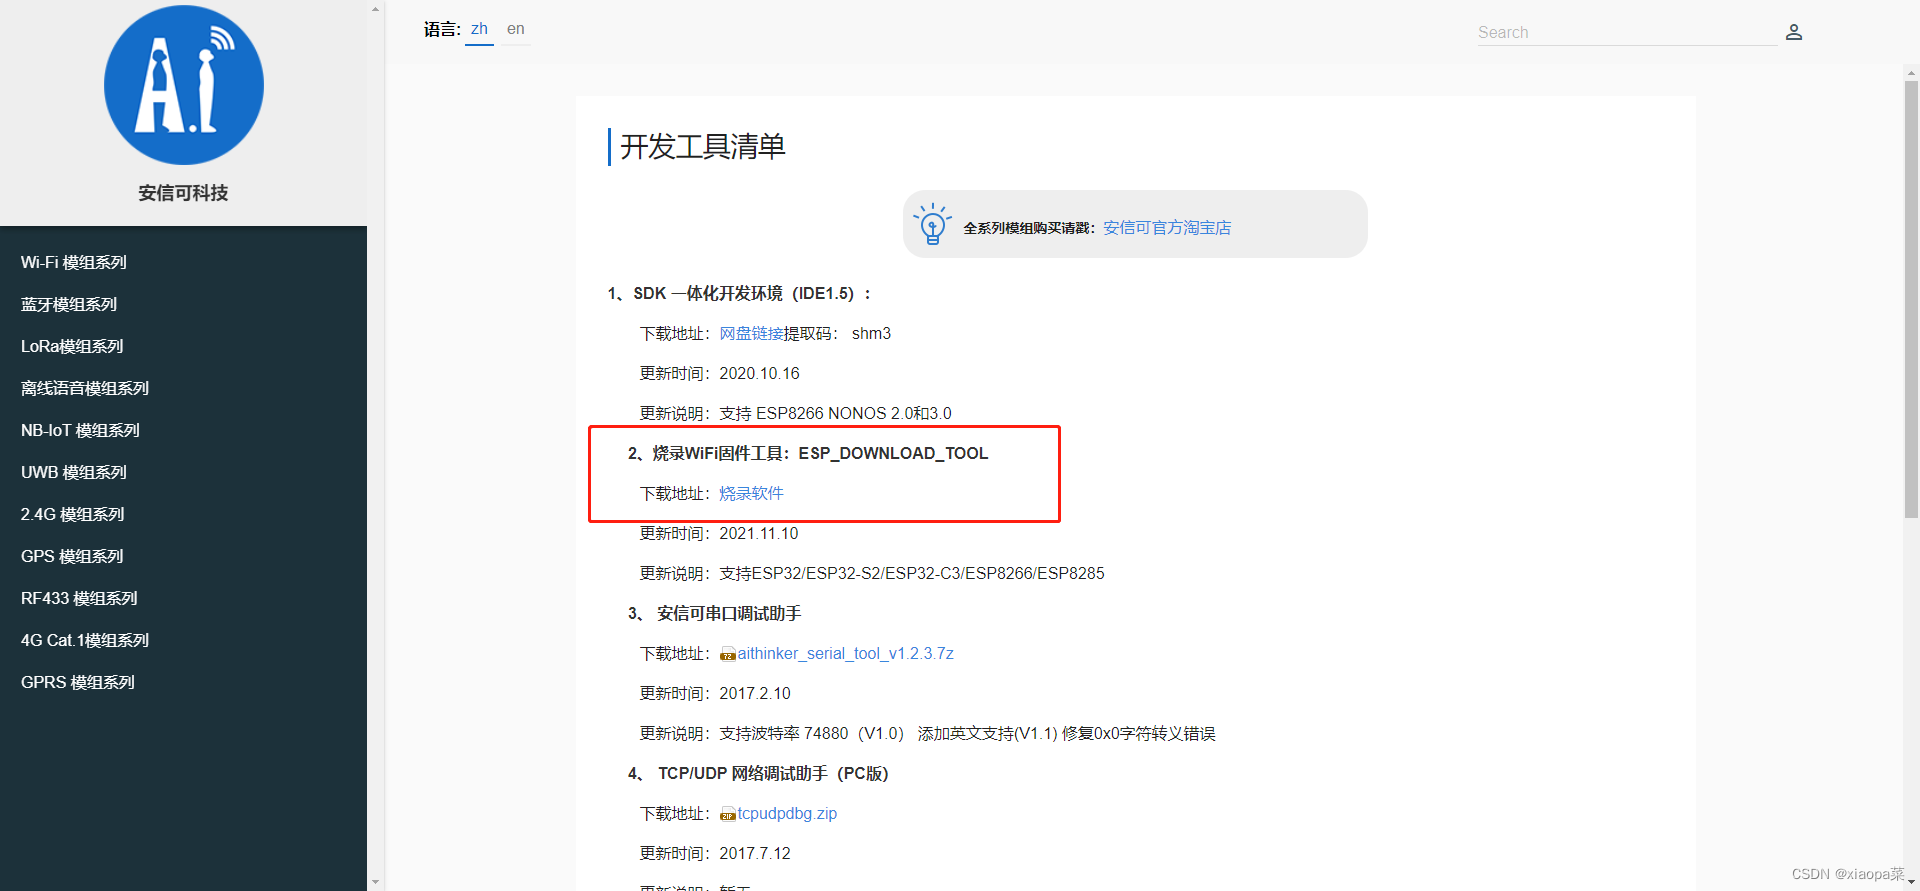The image size is (1920, 891).
Task: Click sidebar scrollbar up arrow
Action: click(x=376, y=9)
